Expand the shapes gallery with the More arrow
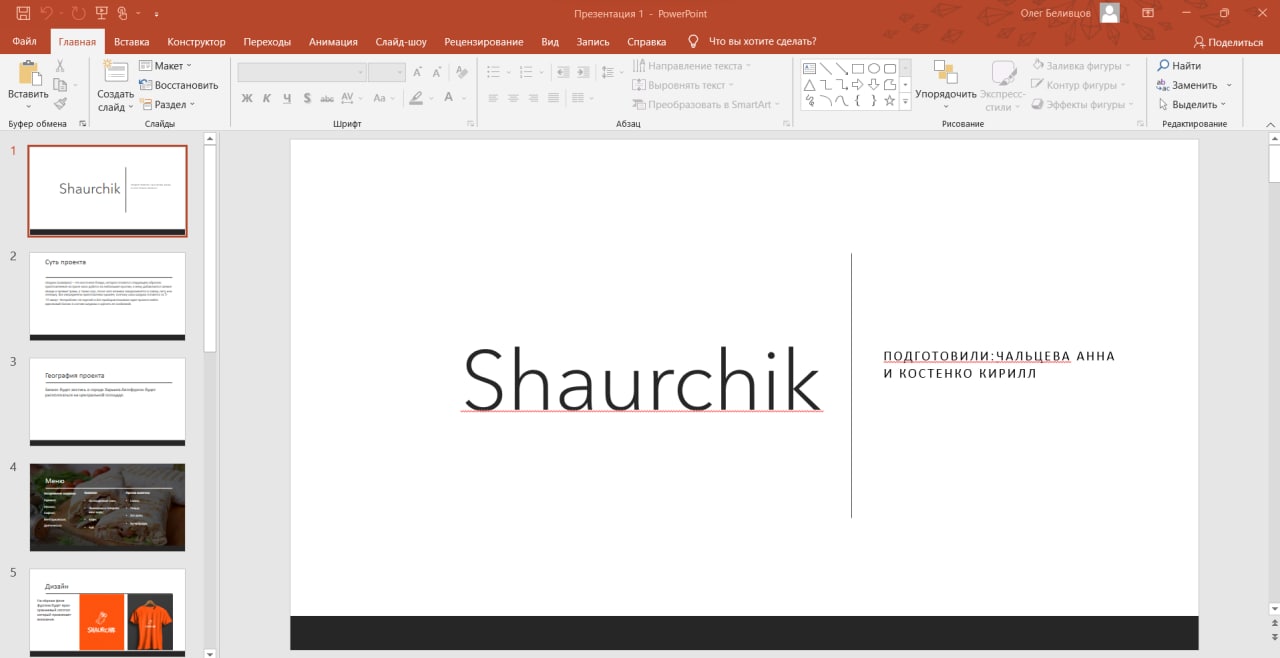This screenshot has width=1280, height=658. 905,101
